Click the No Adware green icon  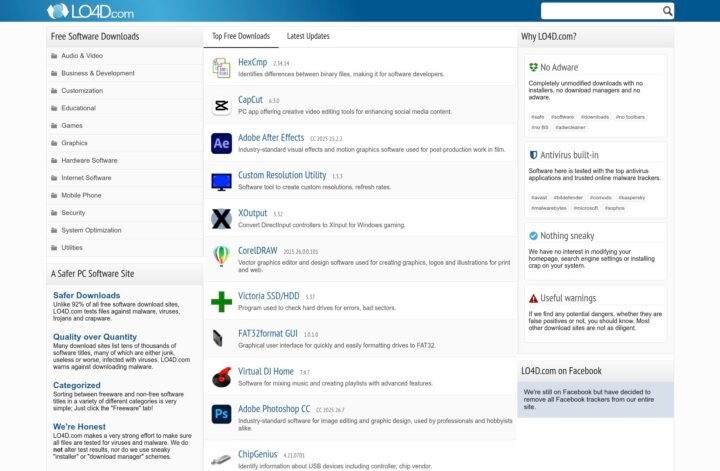533,67
